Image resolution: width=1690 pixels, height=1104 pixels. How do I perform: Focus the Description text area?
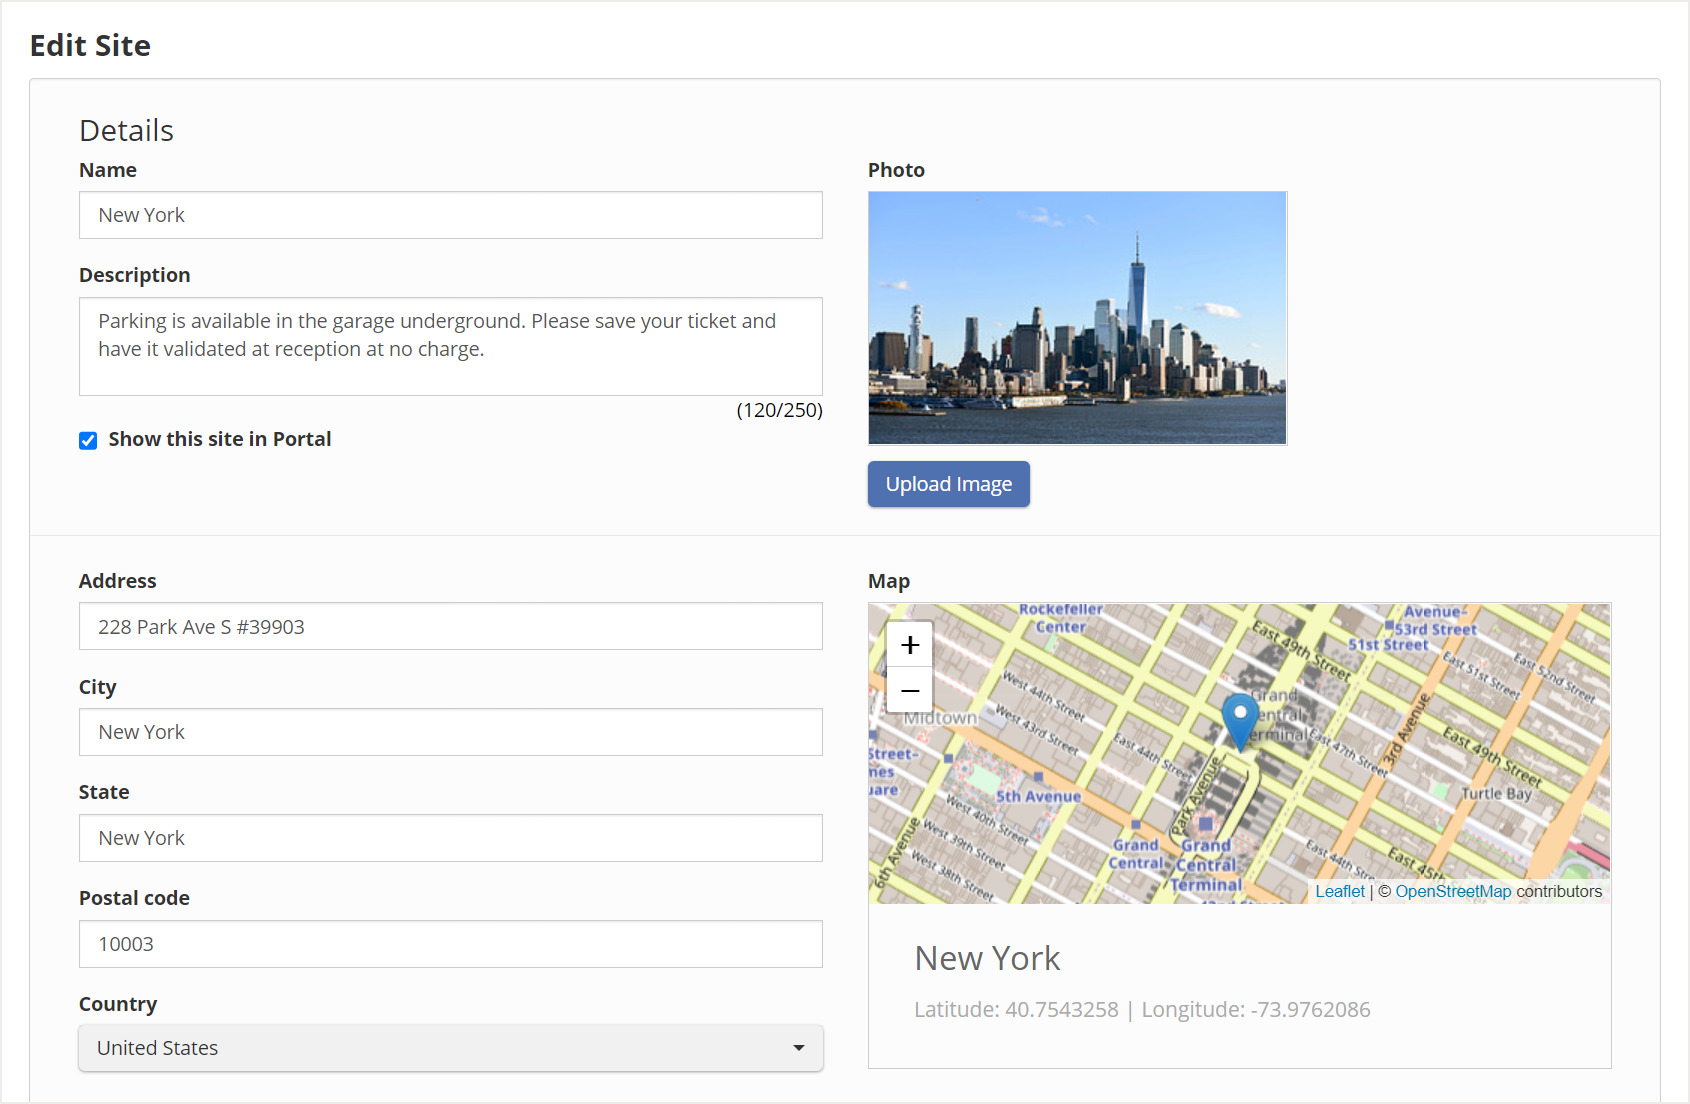click(x=450, y=346)
